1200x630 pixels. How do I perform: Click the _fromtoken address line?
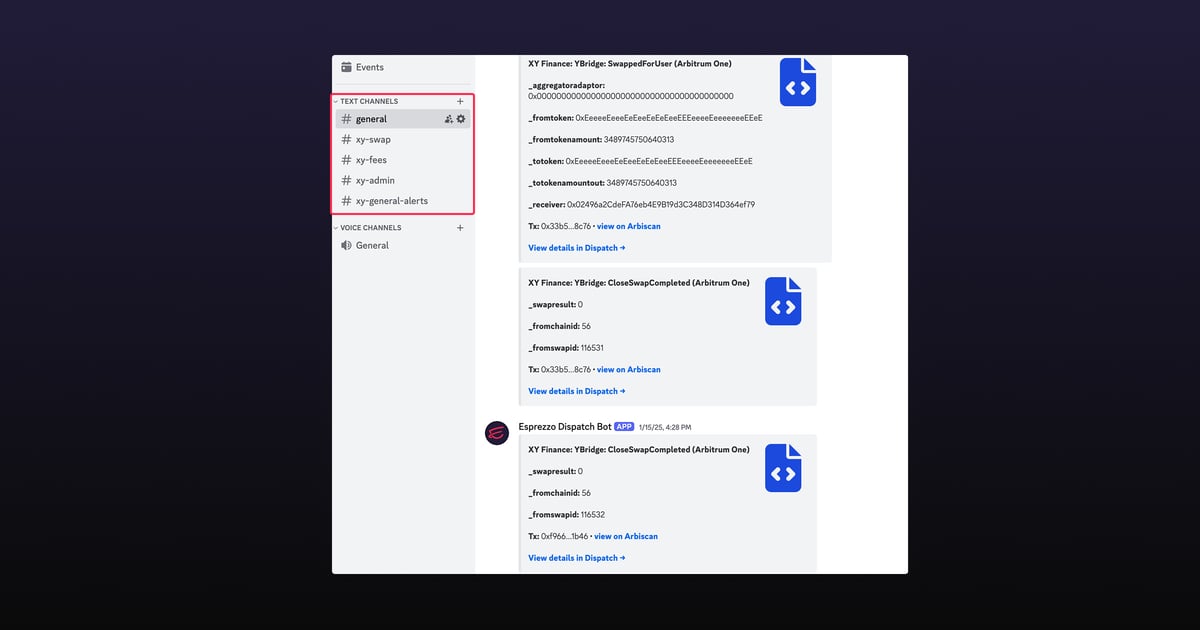pyautogui.click(x=645, y=118)
